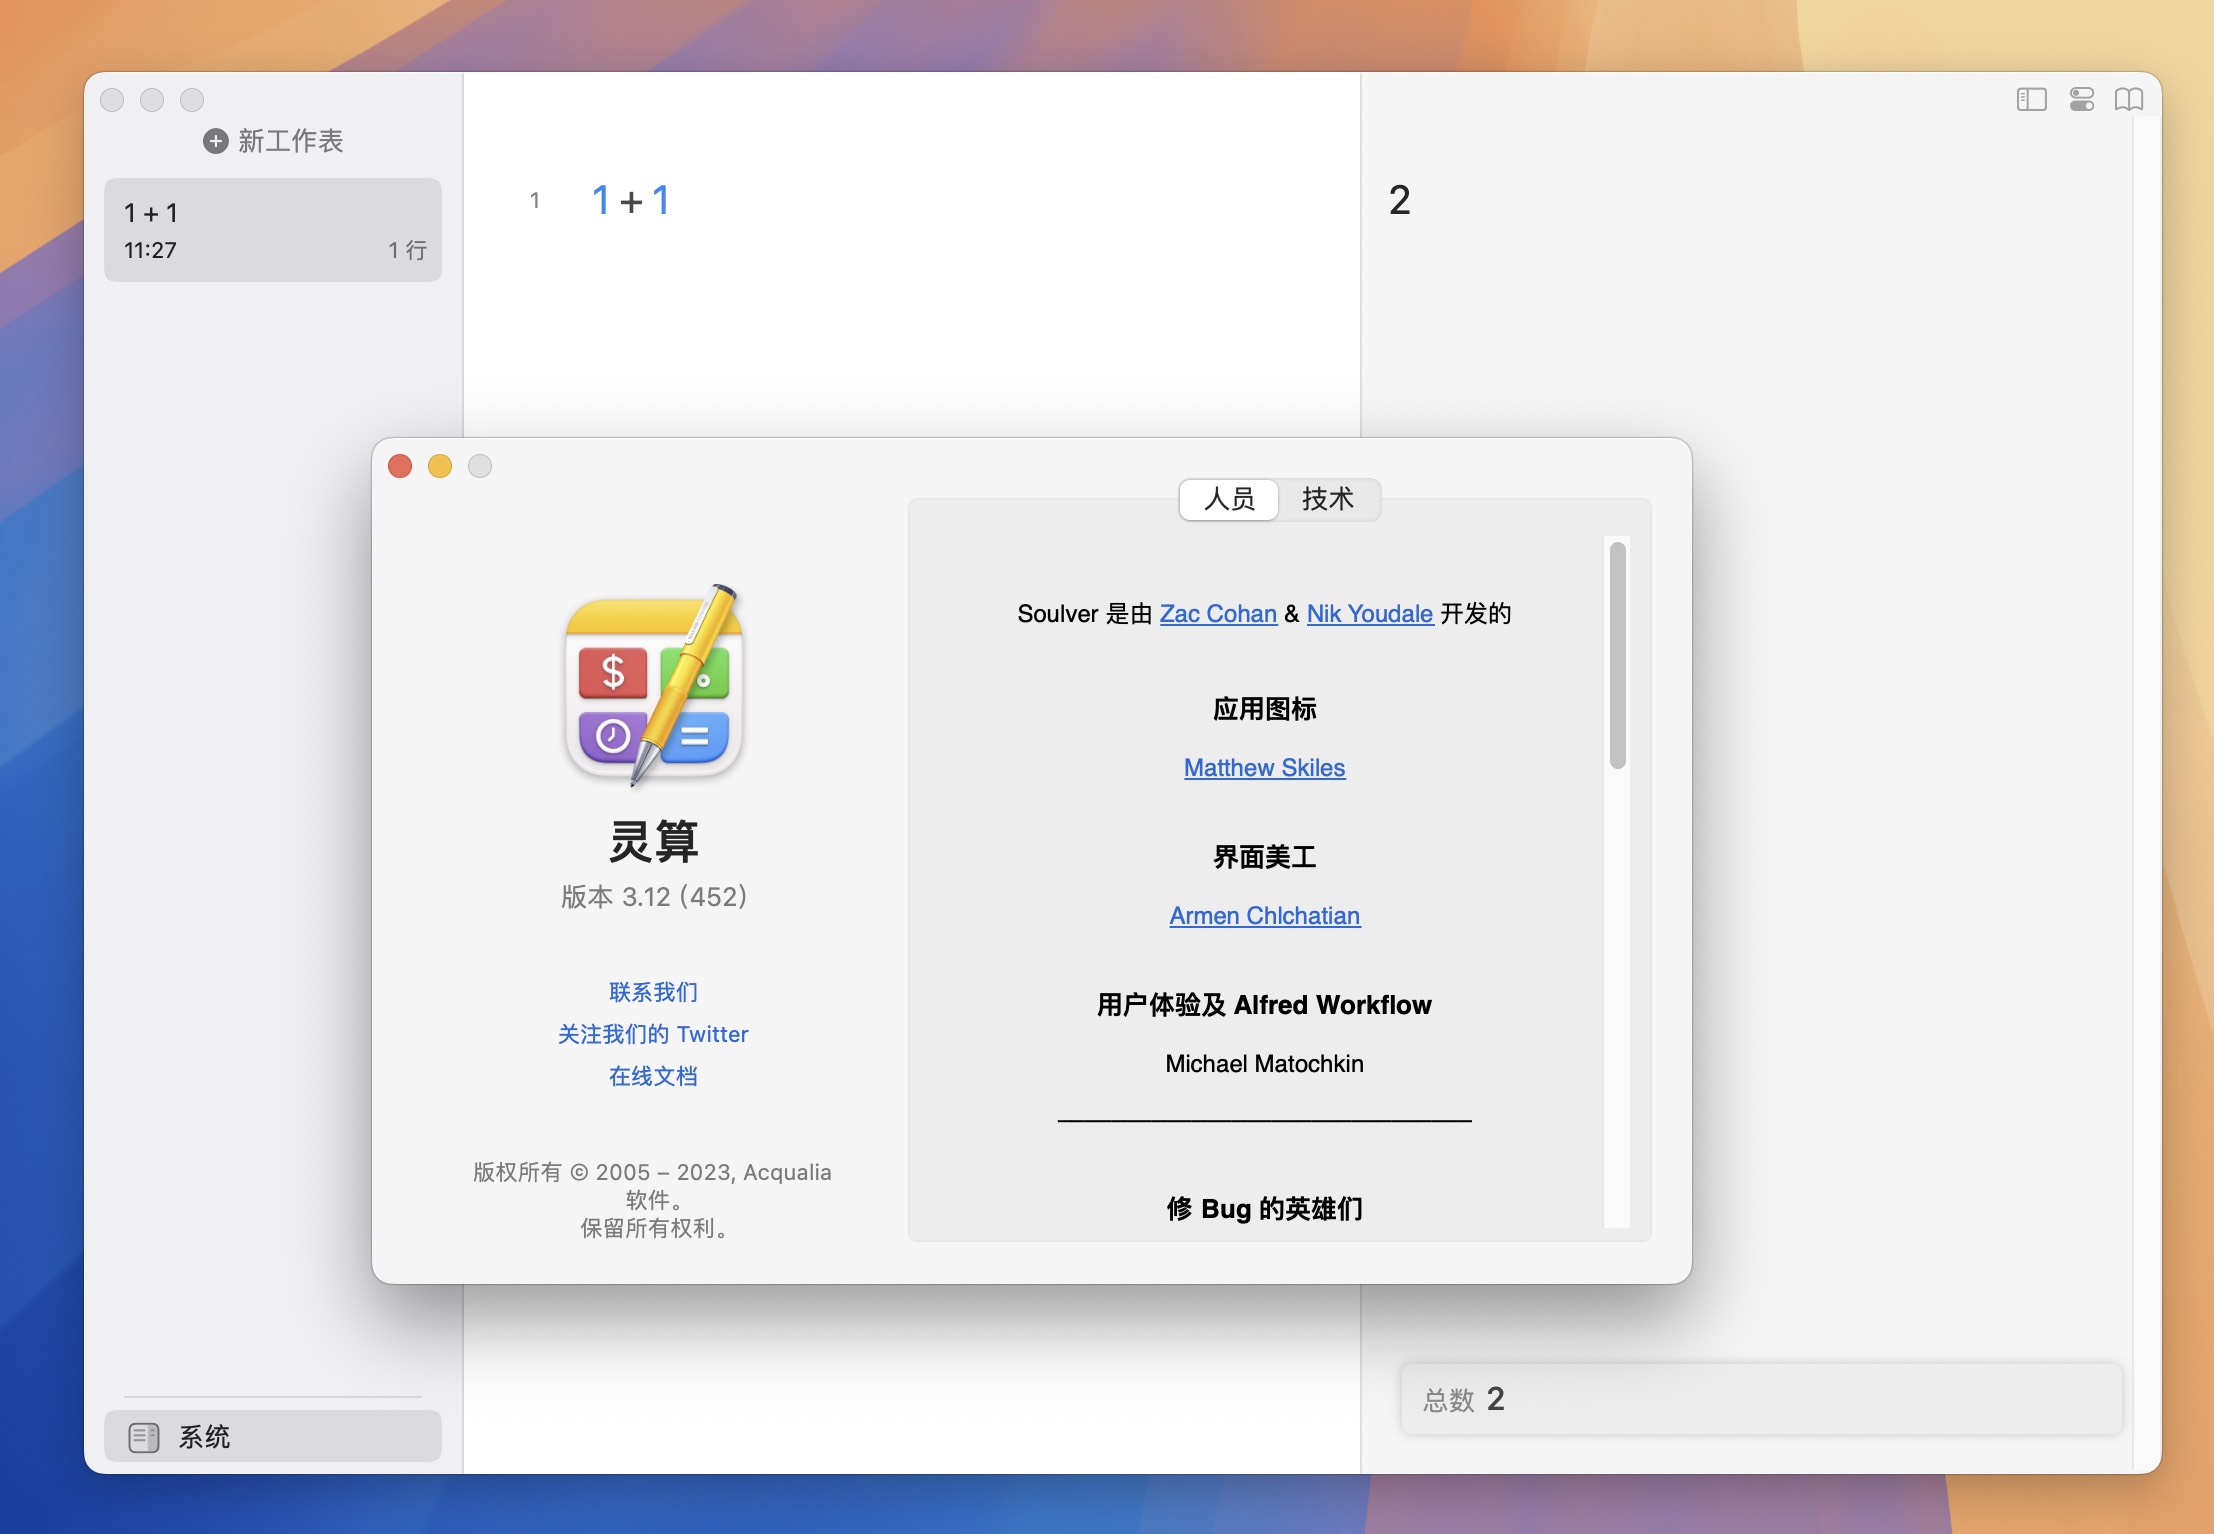Click the plus icon for new worksheet
Image resolution: width=2214 pixels, height=1534 pixels.
tap(215, 141)
